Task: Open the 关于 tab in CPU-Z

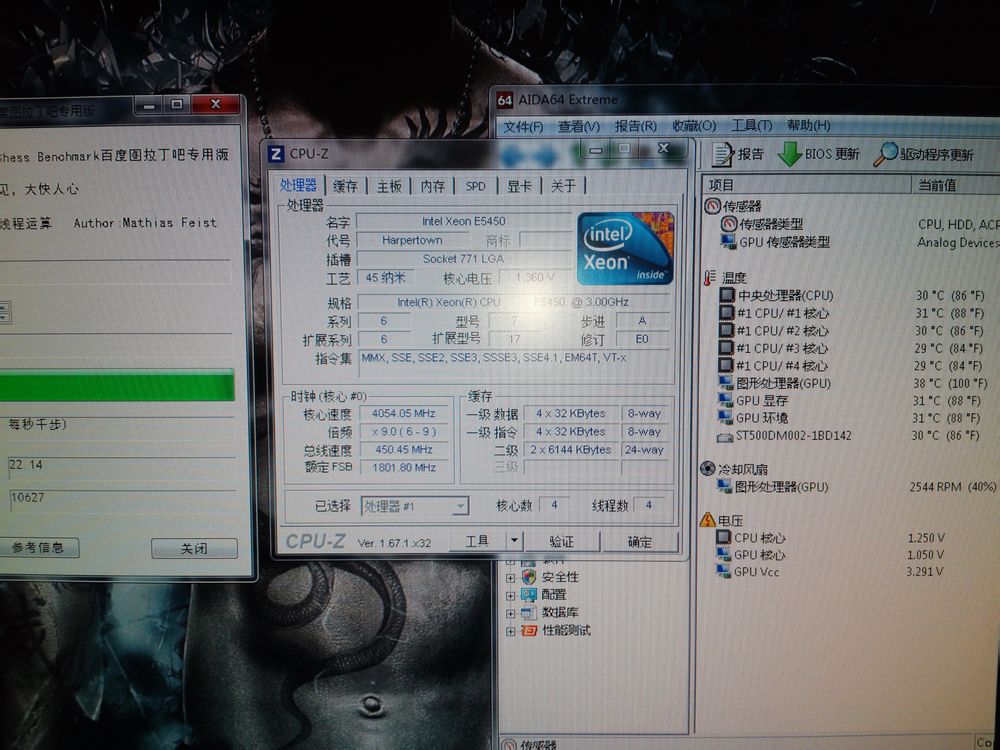Action: pos(563,186)
